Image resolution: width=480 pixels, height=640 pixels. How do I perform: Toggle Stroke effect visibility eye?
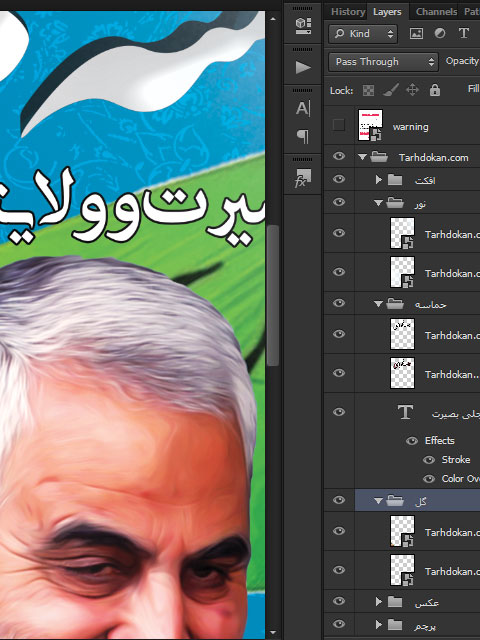(429, 460)
